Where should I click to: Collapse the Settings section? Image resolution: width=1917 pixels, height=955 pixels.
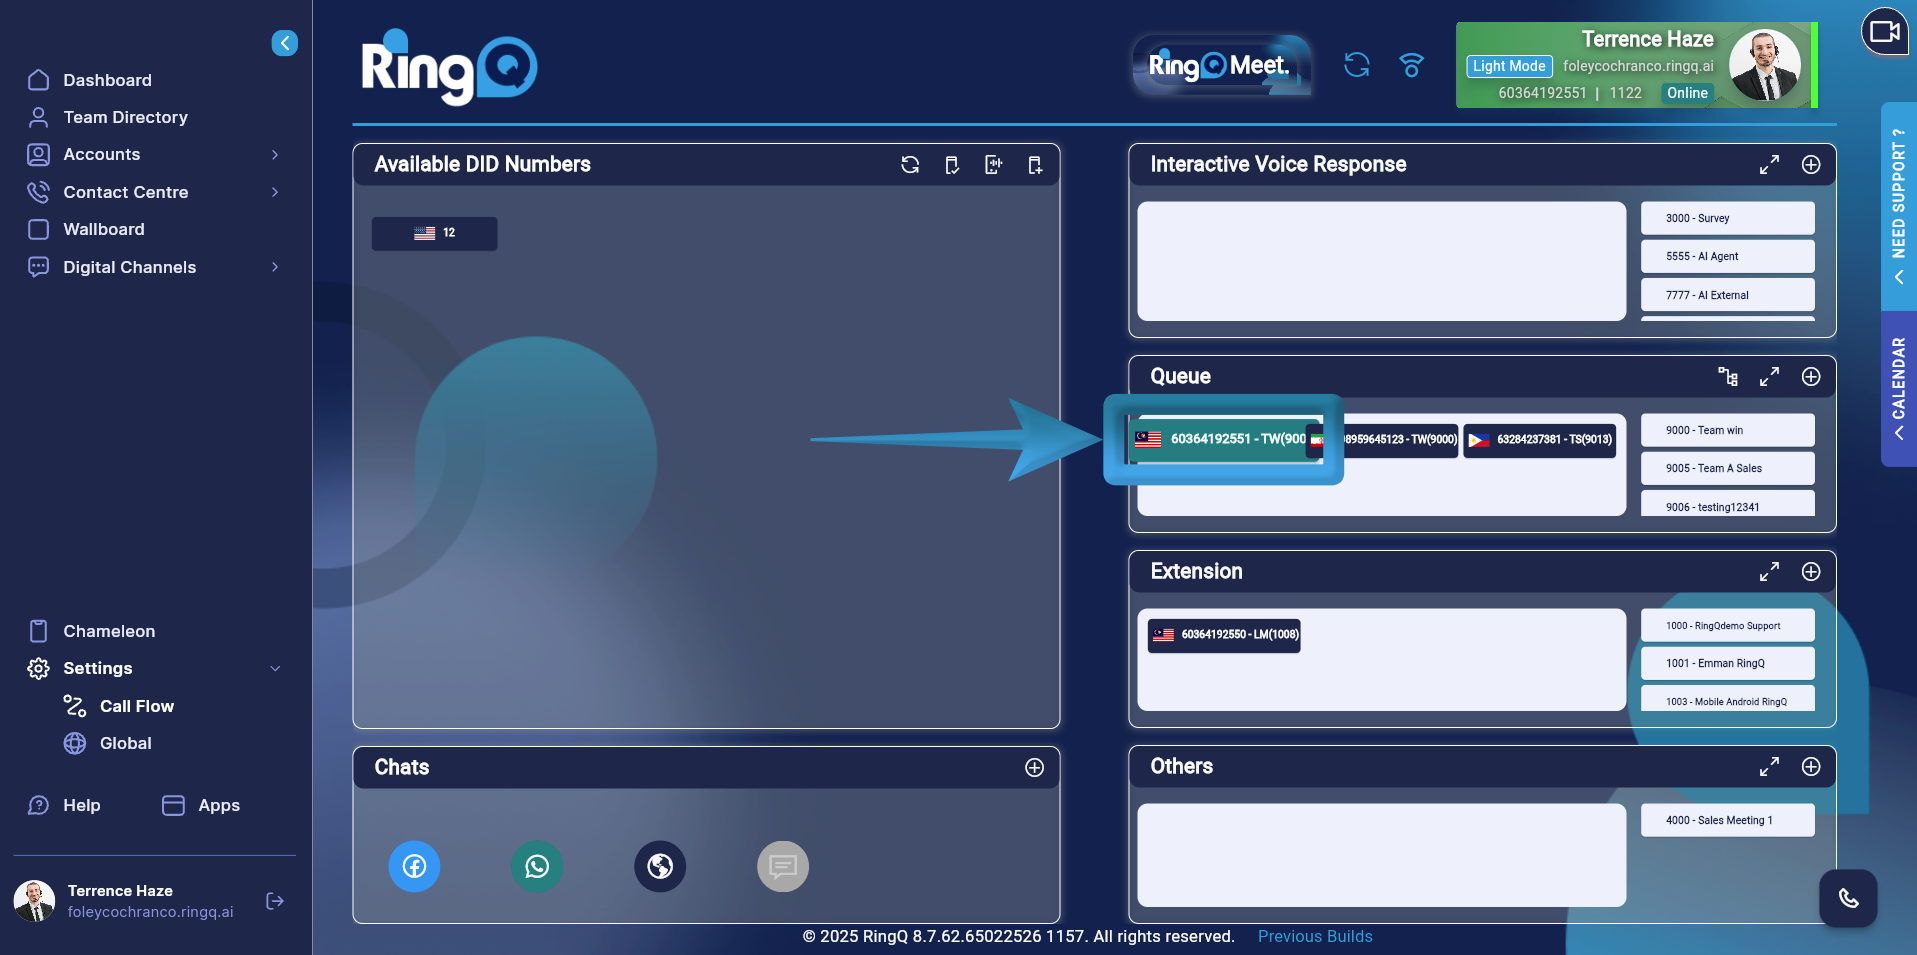275,668
